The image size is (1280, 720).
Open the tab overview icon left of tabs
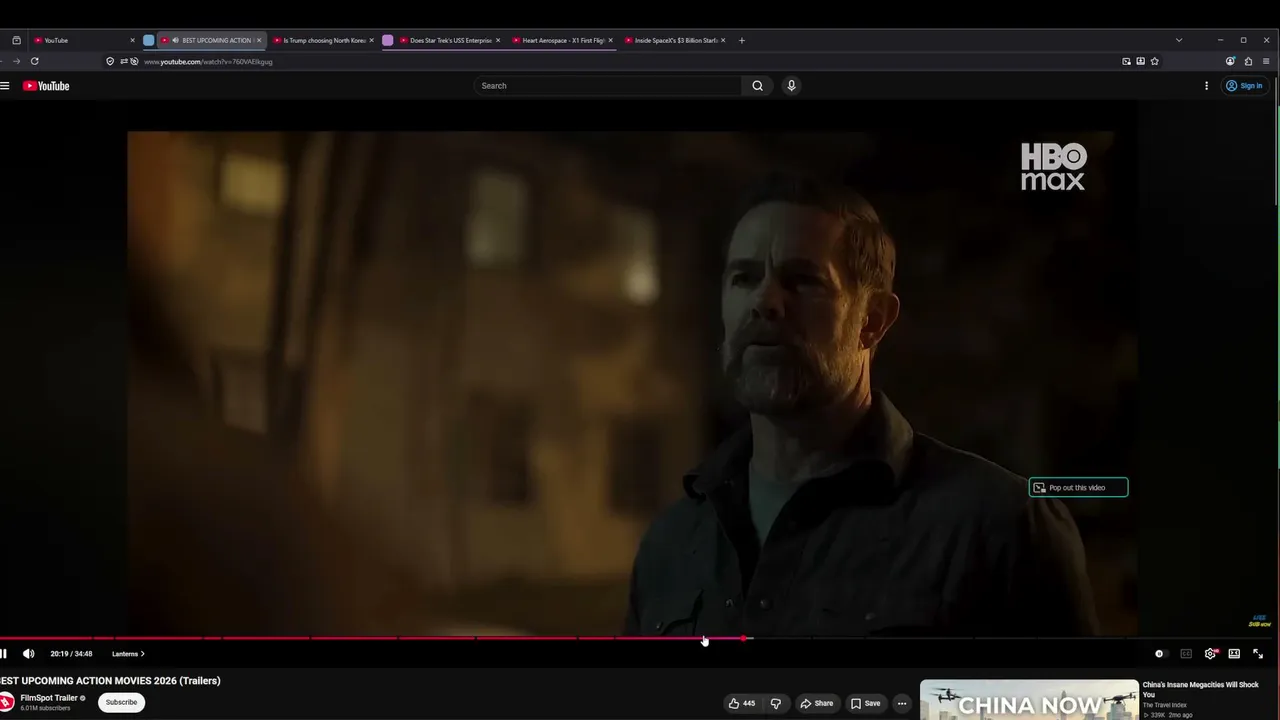(x=16, y=40)
